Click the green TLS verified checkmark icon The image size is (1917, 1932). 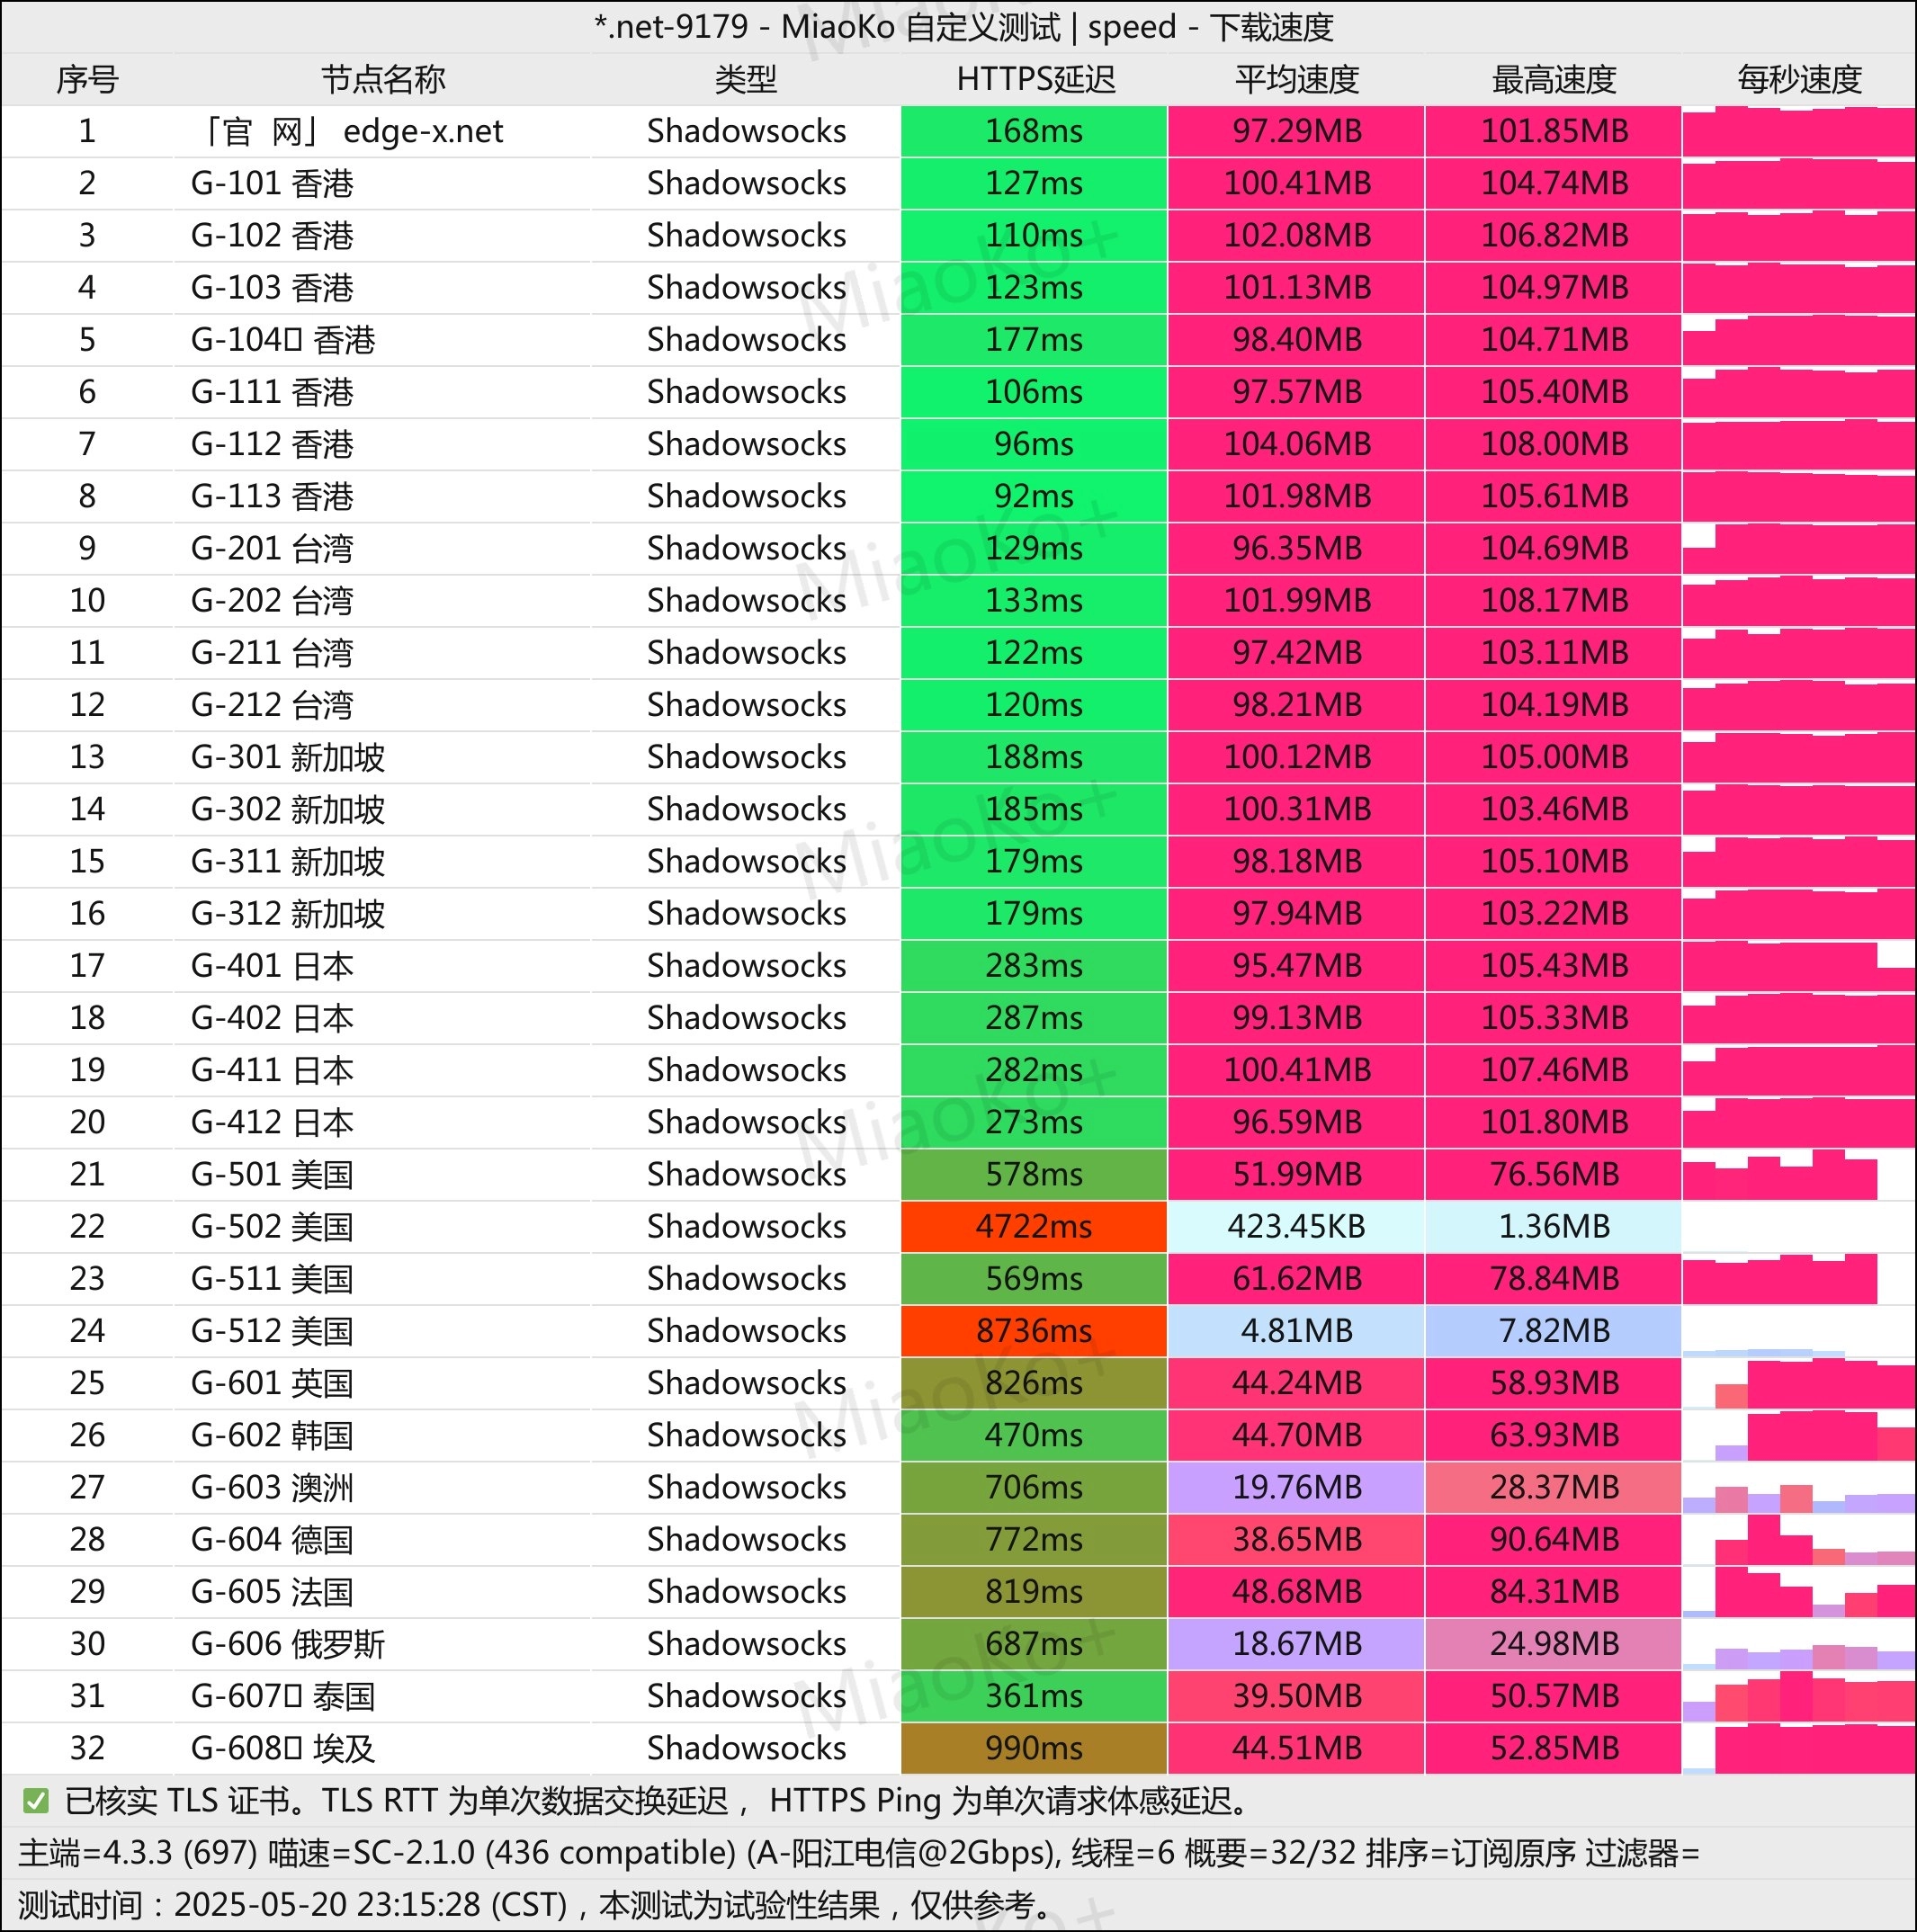click(x=36, y=1801)
